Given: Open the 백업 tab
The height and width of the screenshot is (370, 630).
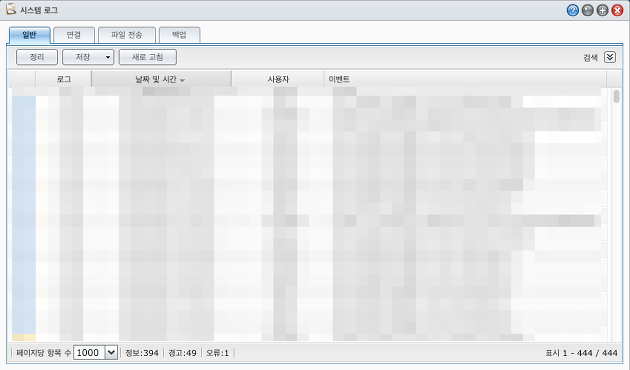Looking at the screenshot, I should 179,35.
